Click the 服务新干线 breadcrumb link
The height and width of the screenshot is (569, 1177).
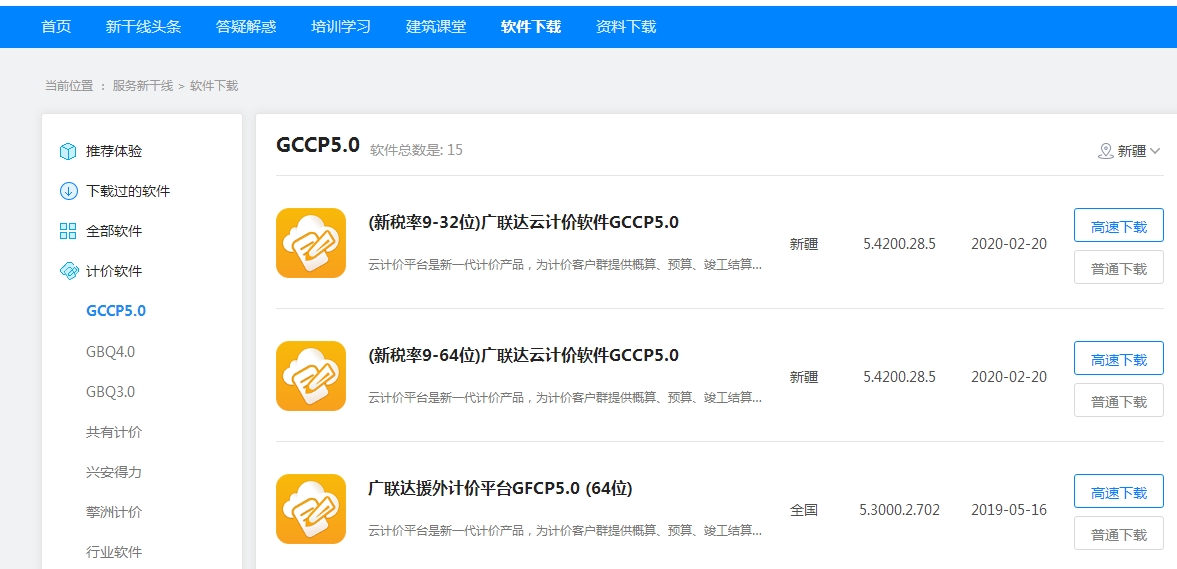click(143, 86)
